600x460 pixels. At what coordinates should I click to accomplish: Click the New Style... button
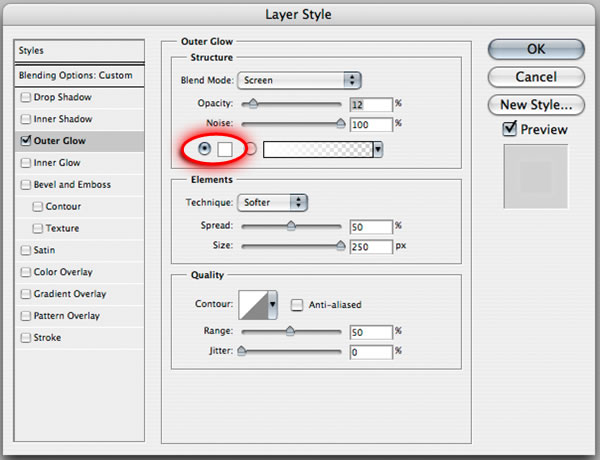tap(536, 104)
